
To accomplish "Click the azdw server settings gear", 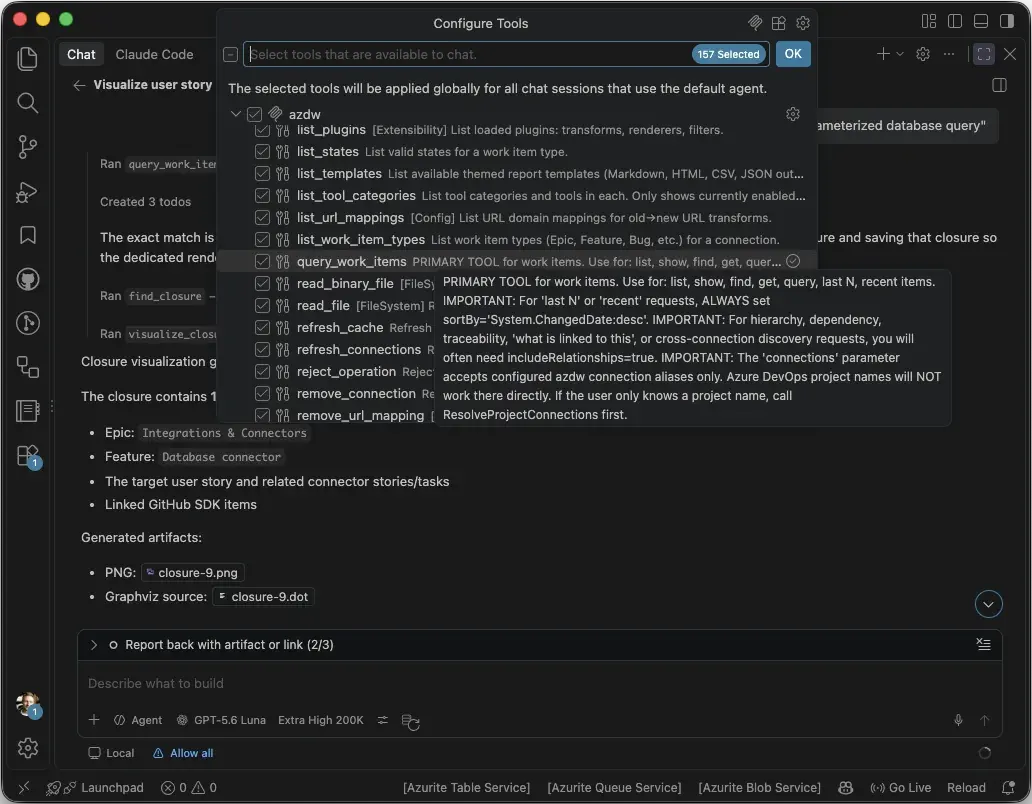I will pyautogui.click(x=792, y=114).
